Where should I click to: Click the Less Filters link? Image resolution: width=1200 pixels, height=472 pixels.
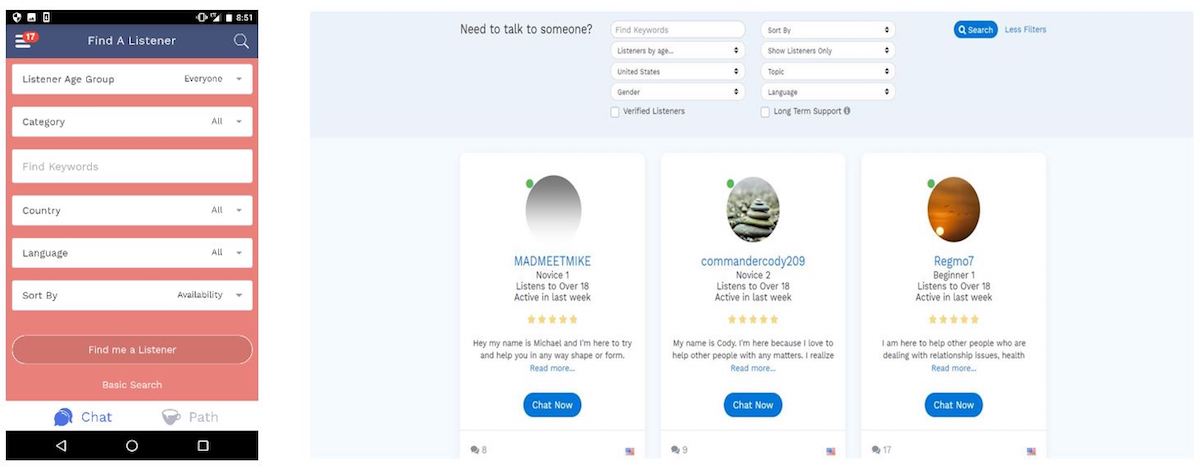coord(1025,30)
